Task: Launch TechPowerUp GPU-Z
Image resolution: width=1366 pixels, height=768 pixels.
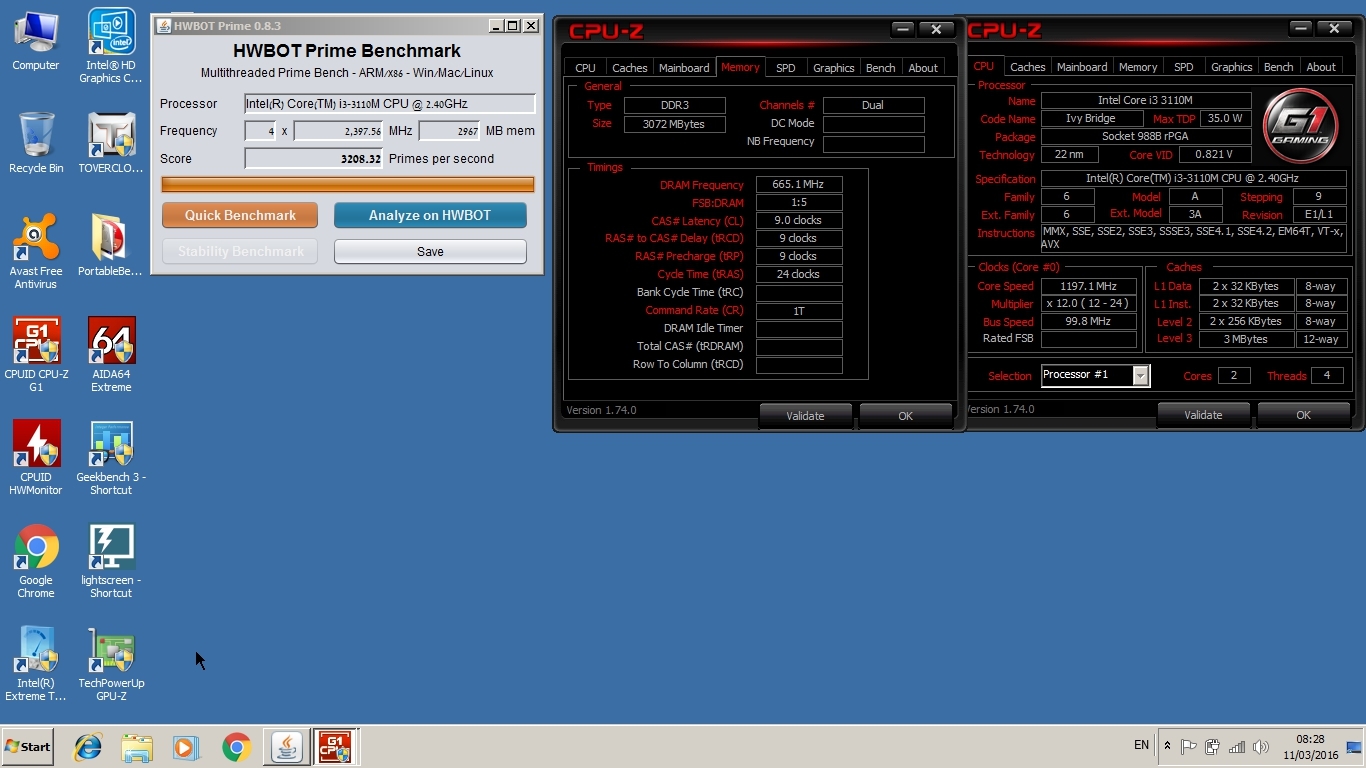Action: pyautogui.click(x=111, y=664)
